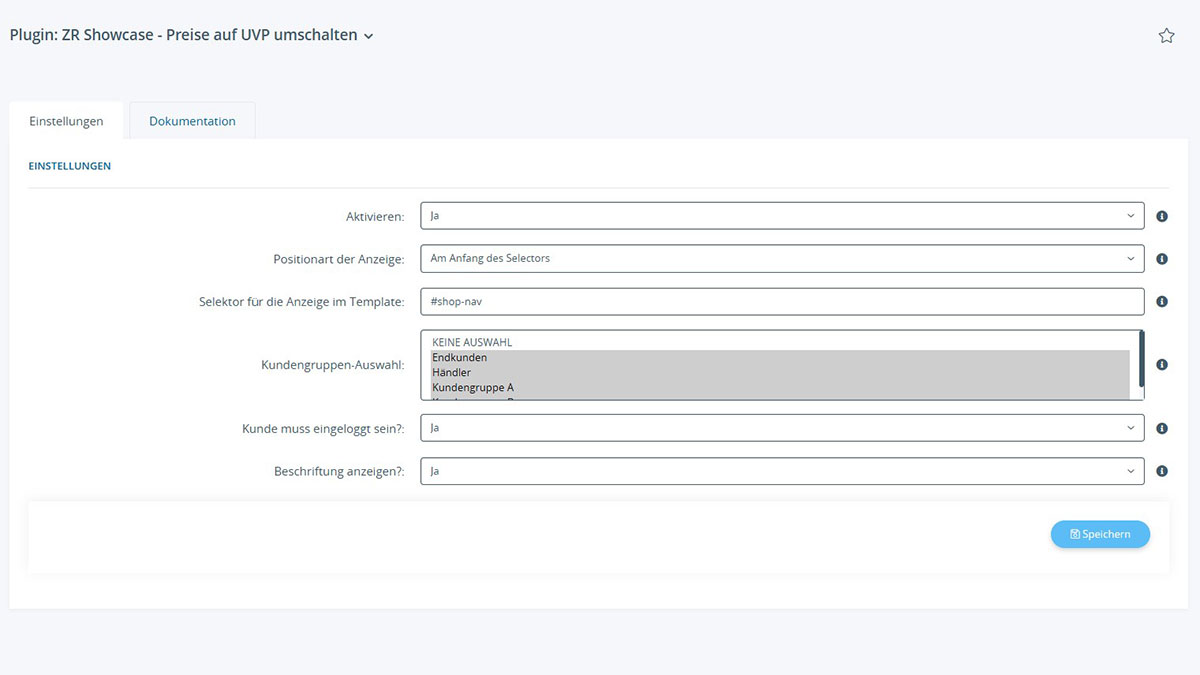Viewport: 1200px width, 675px height.
Task: Click info icon for Positionart der Anzeige
Action: pyautogui.click(x=1162, y=259)
